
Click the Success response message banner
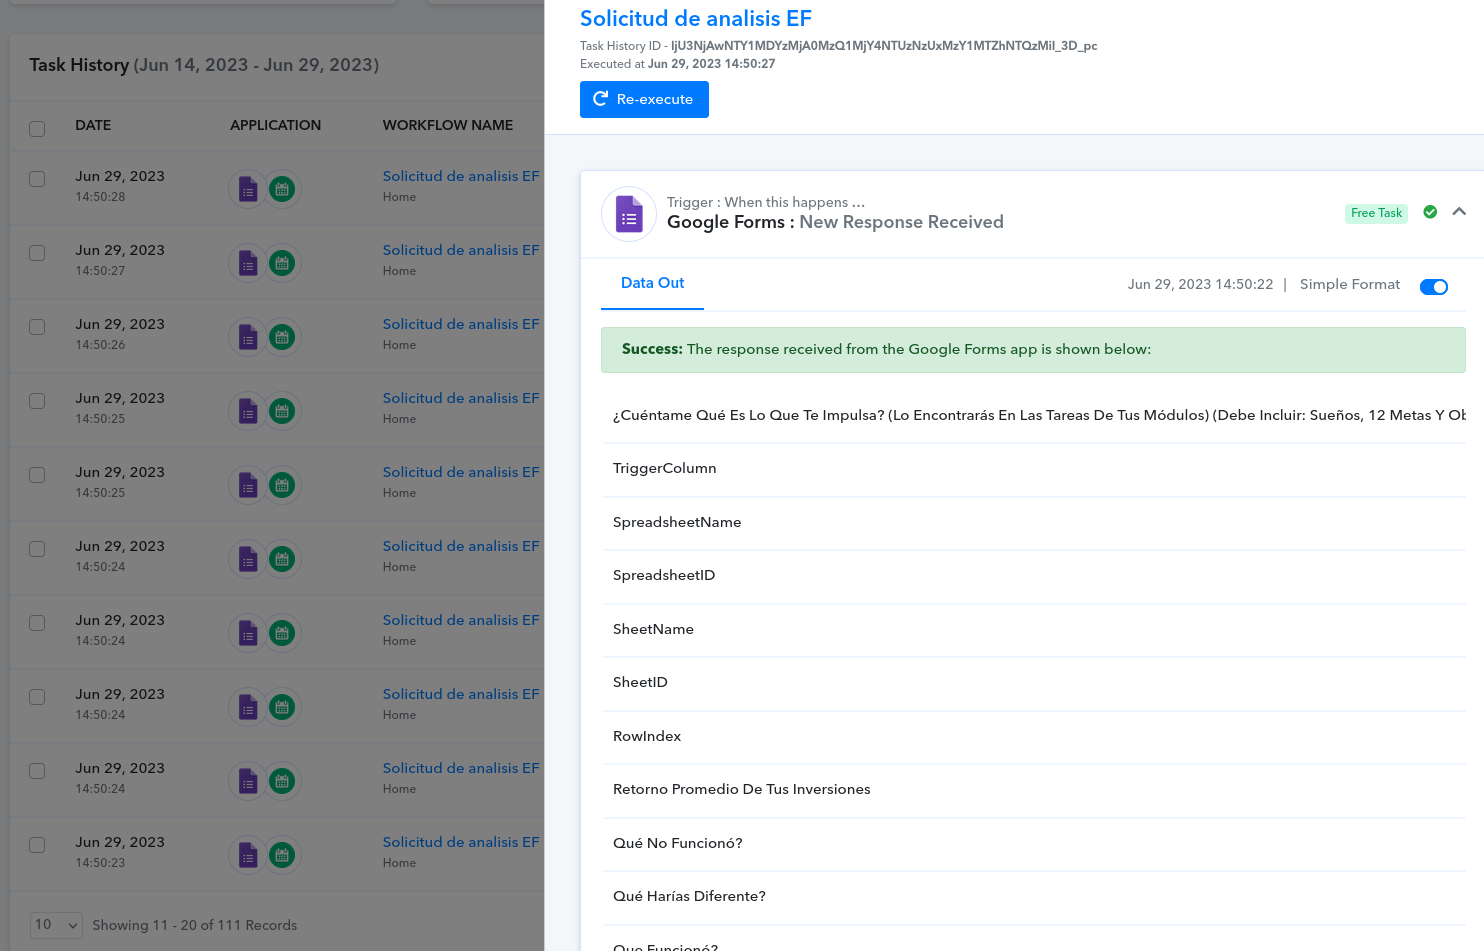[1033, 350]
